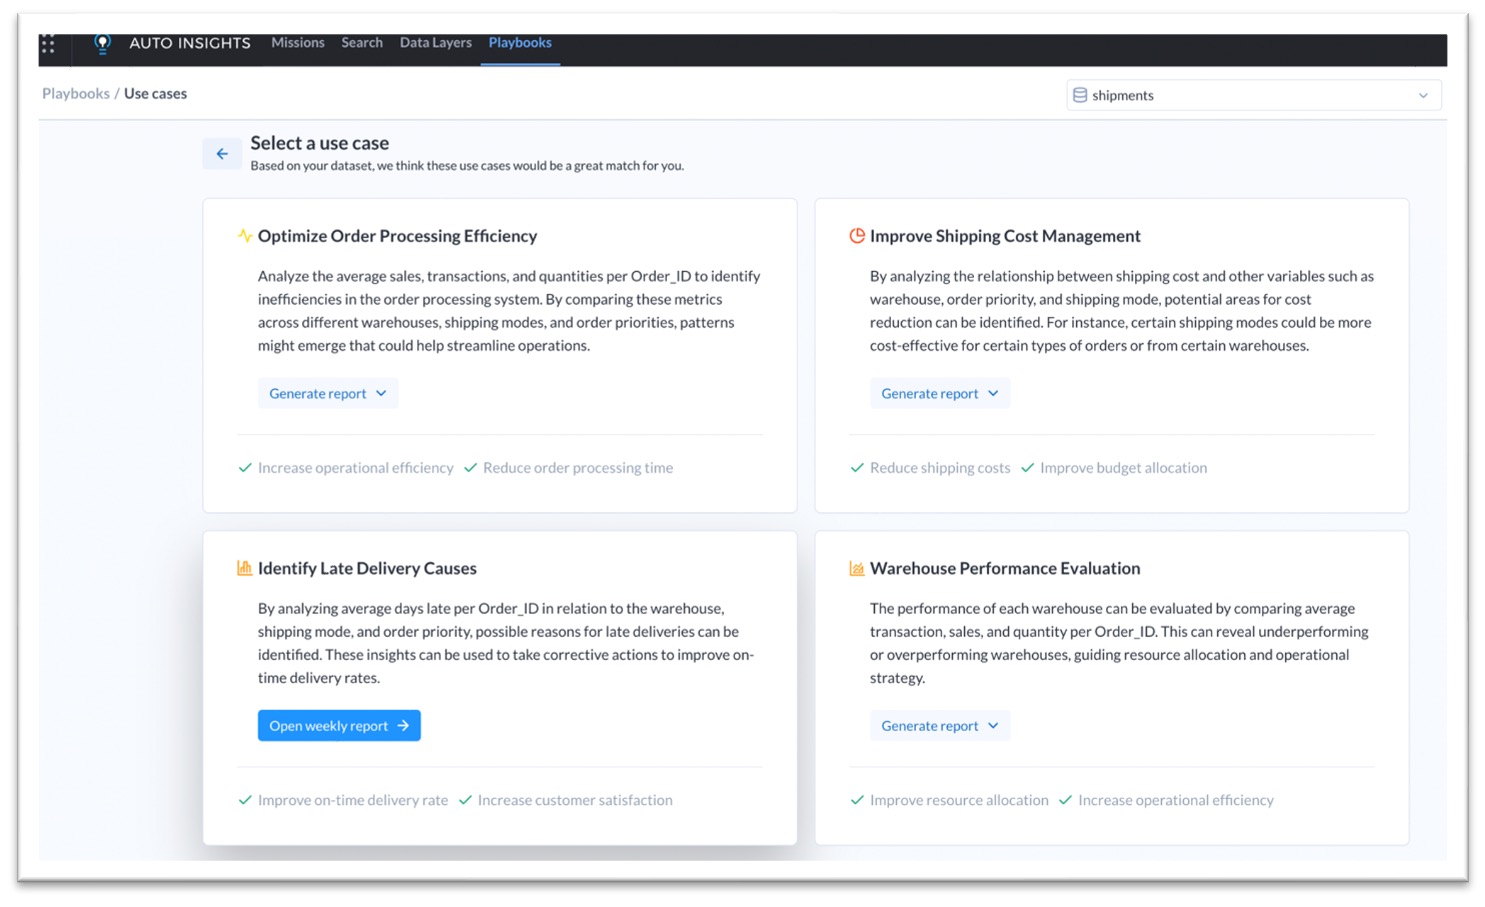Click the 'Based on your dataset' subtitle text
Screen dimensions: 1485x907
point(467,166)
